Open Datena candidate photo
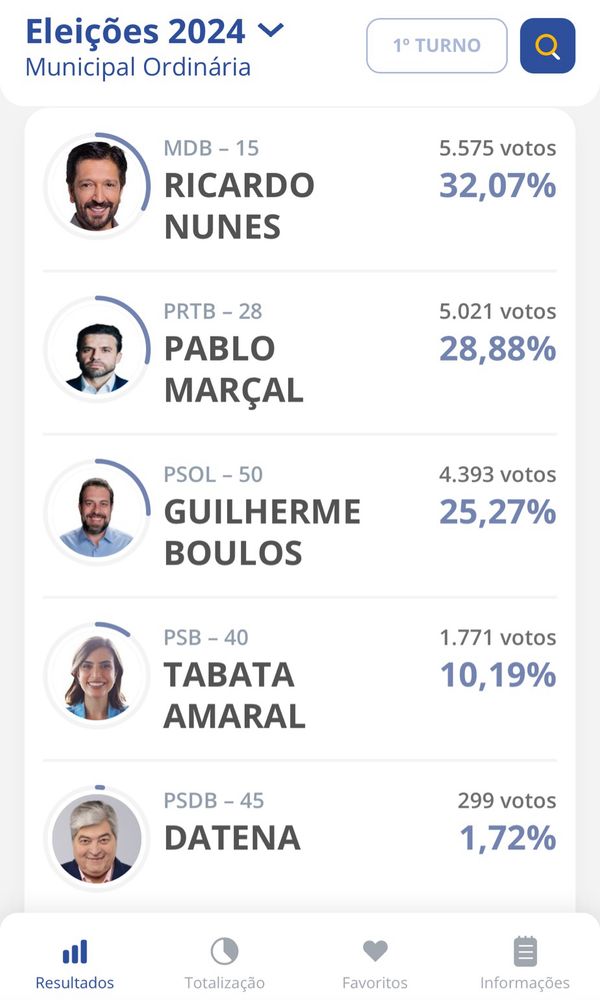Viewport: 600px width, 1000px height. click(97, 839)
